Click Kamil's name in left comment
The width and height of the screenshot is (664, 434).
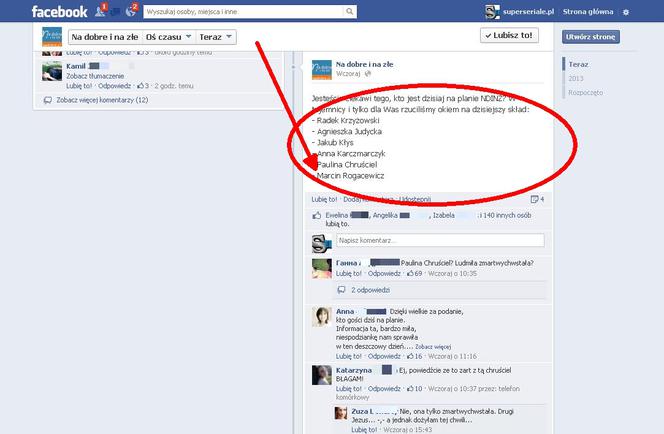click(76, 66)
